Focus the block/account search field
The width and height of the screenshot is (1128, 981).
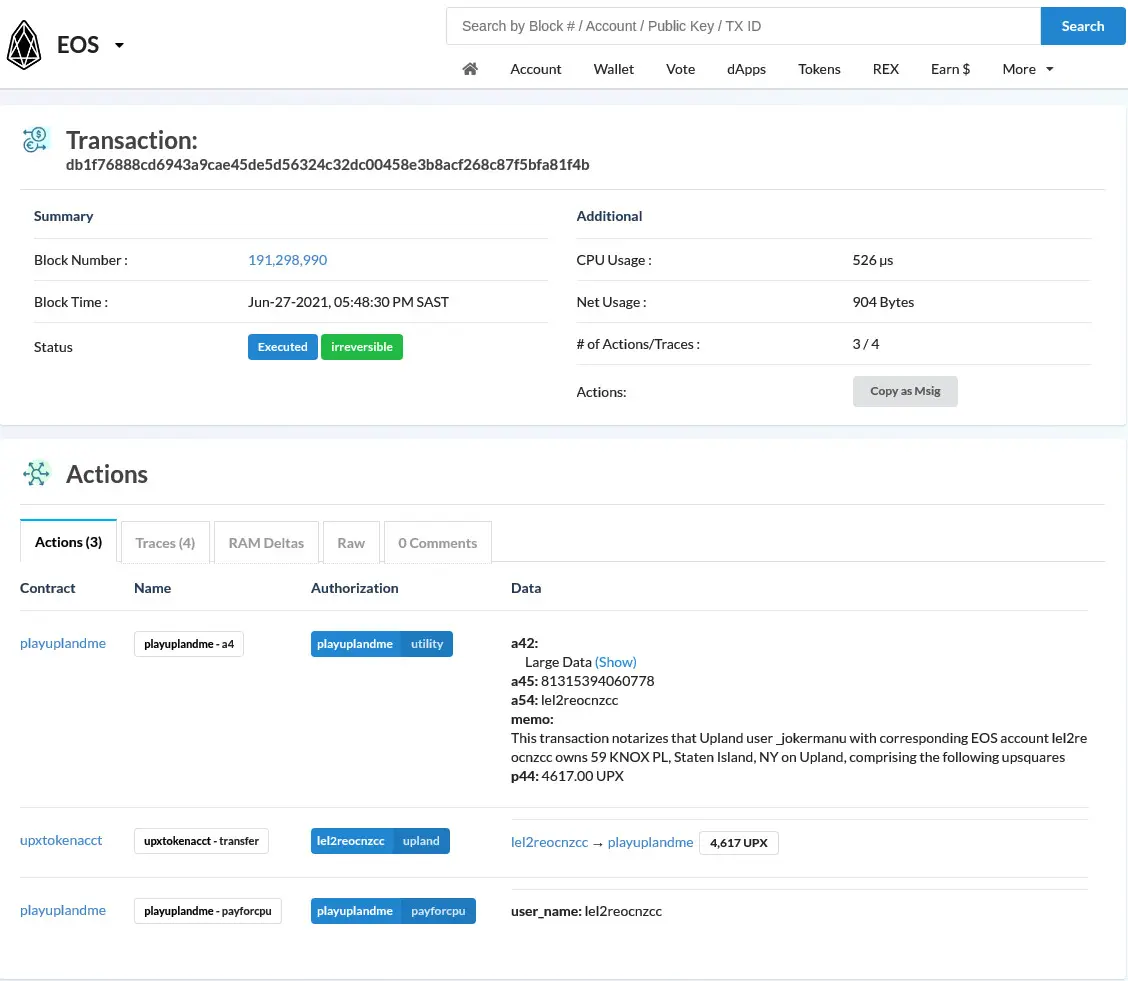pyautogui.click(x=743, y=26)
